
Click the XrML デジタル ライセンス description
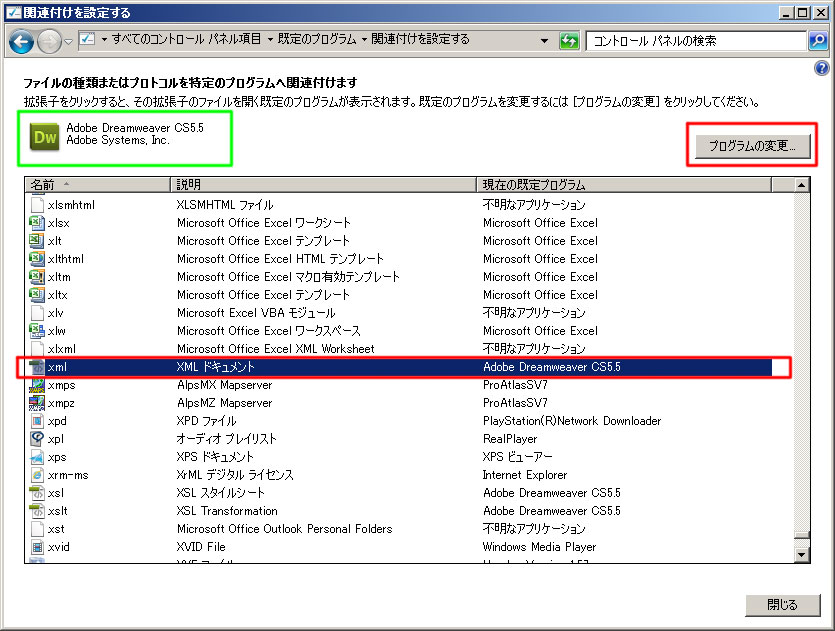pyautogui.click(x=235, y=475)
